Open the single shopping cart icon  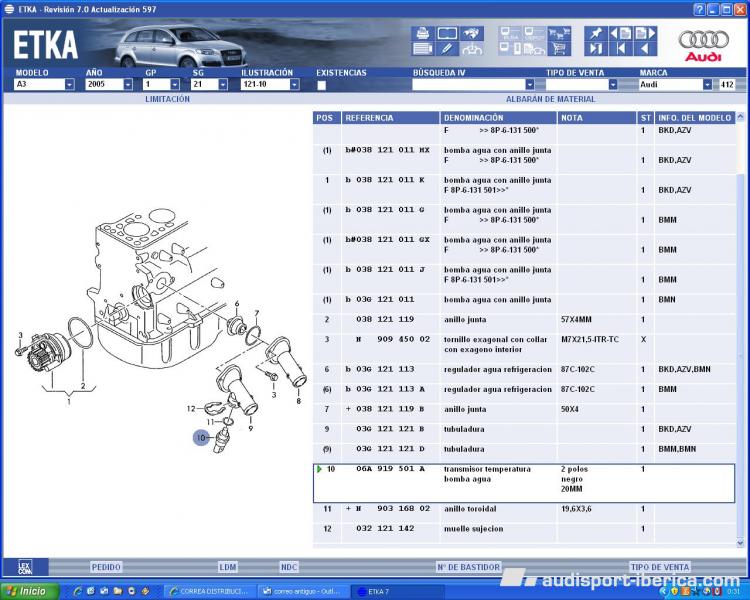(559, 49)
